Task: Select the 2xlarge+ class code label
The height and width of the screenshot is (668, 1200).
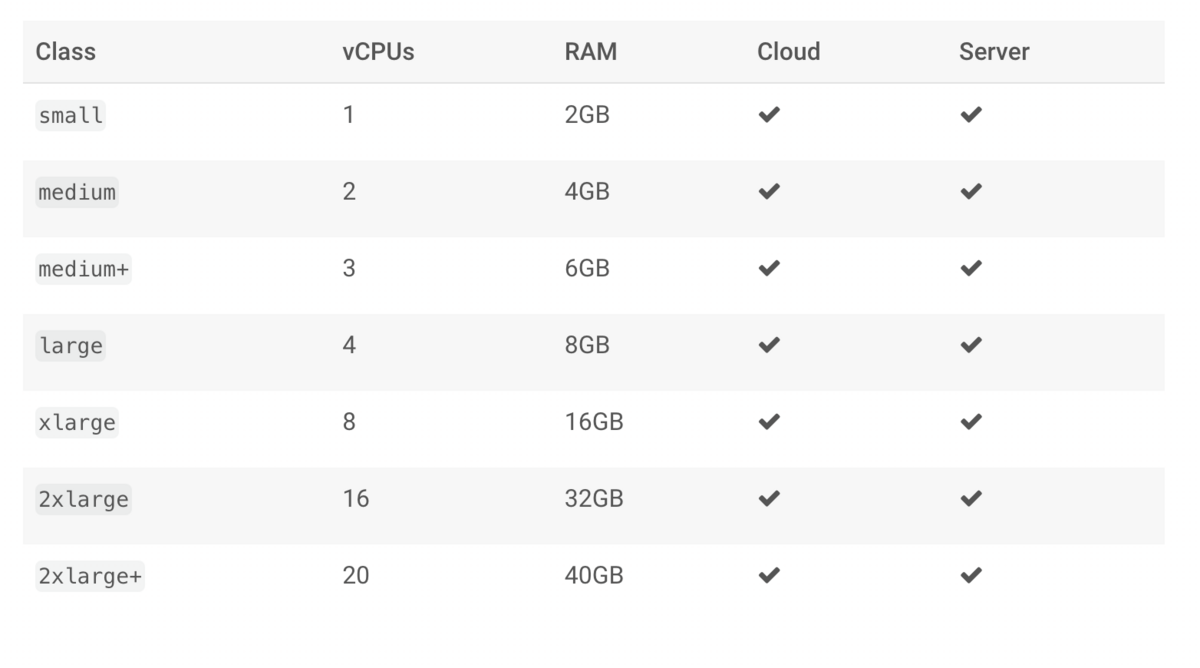Action: pos(90,576)
